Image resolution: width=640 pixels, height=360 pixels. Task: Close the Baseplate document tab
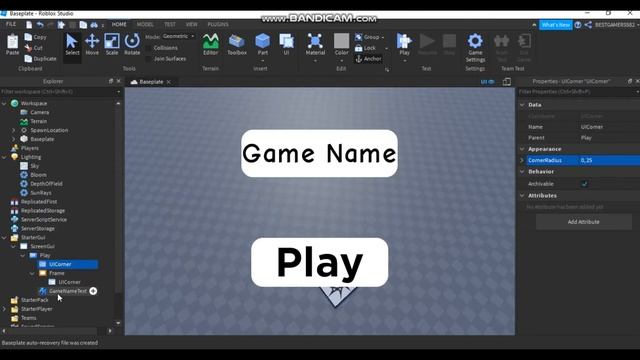click(x=169, y=82)
